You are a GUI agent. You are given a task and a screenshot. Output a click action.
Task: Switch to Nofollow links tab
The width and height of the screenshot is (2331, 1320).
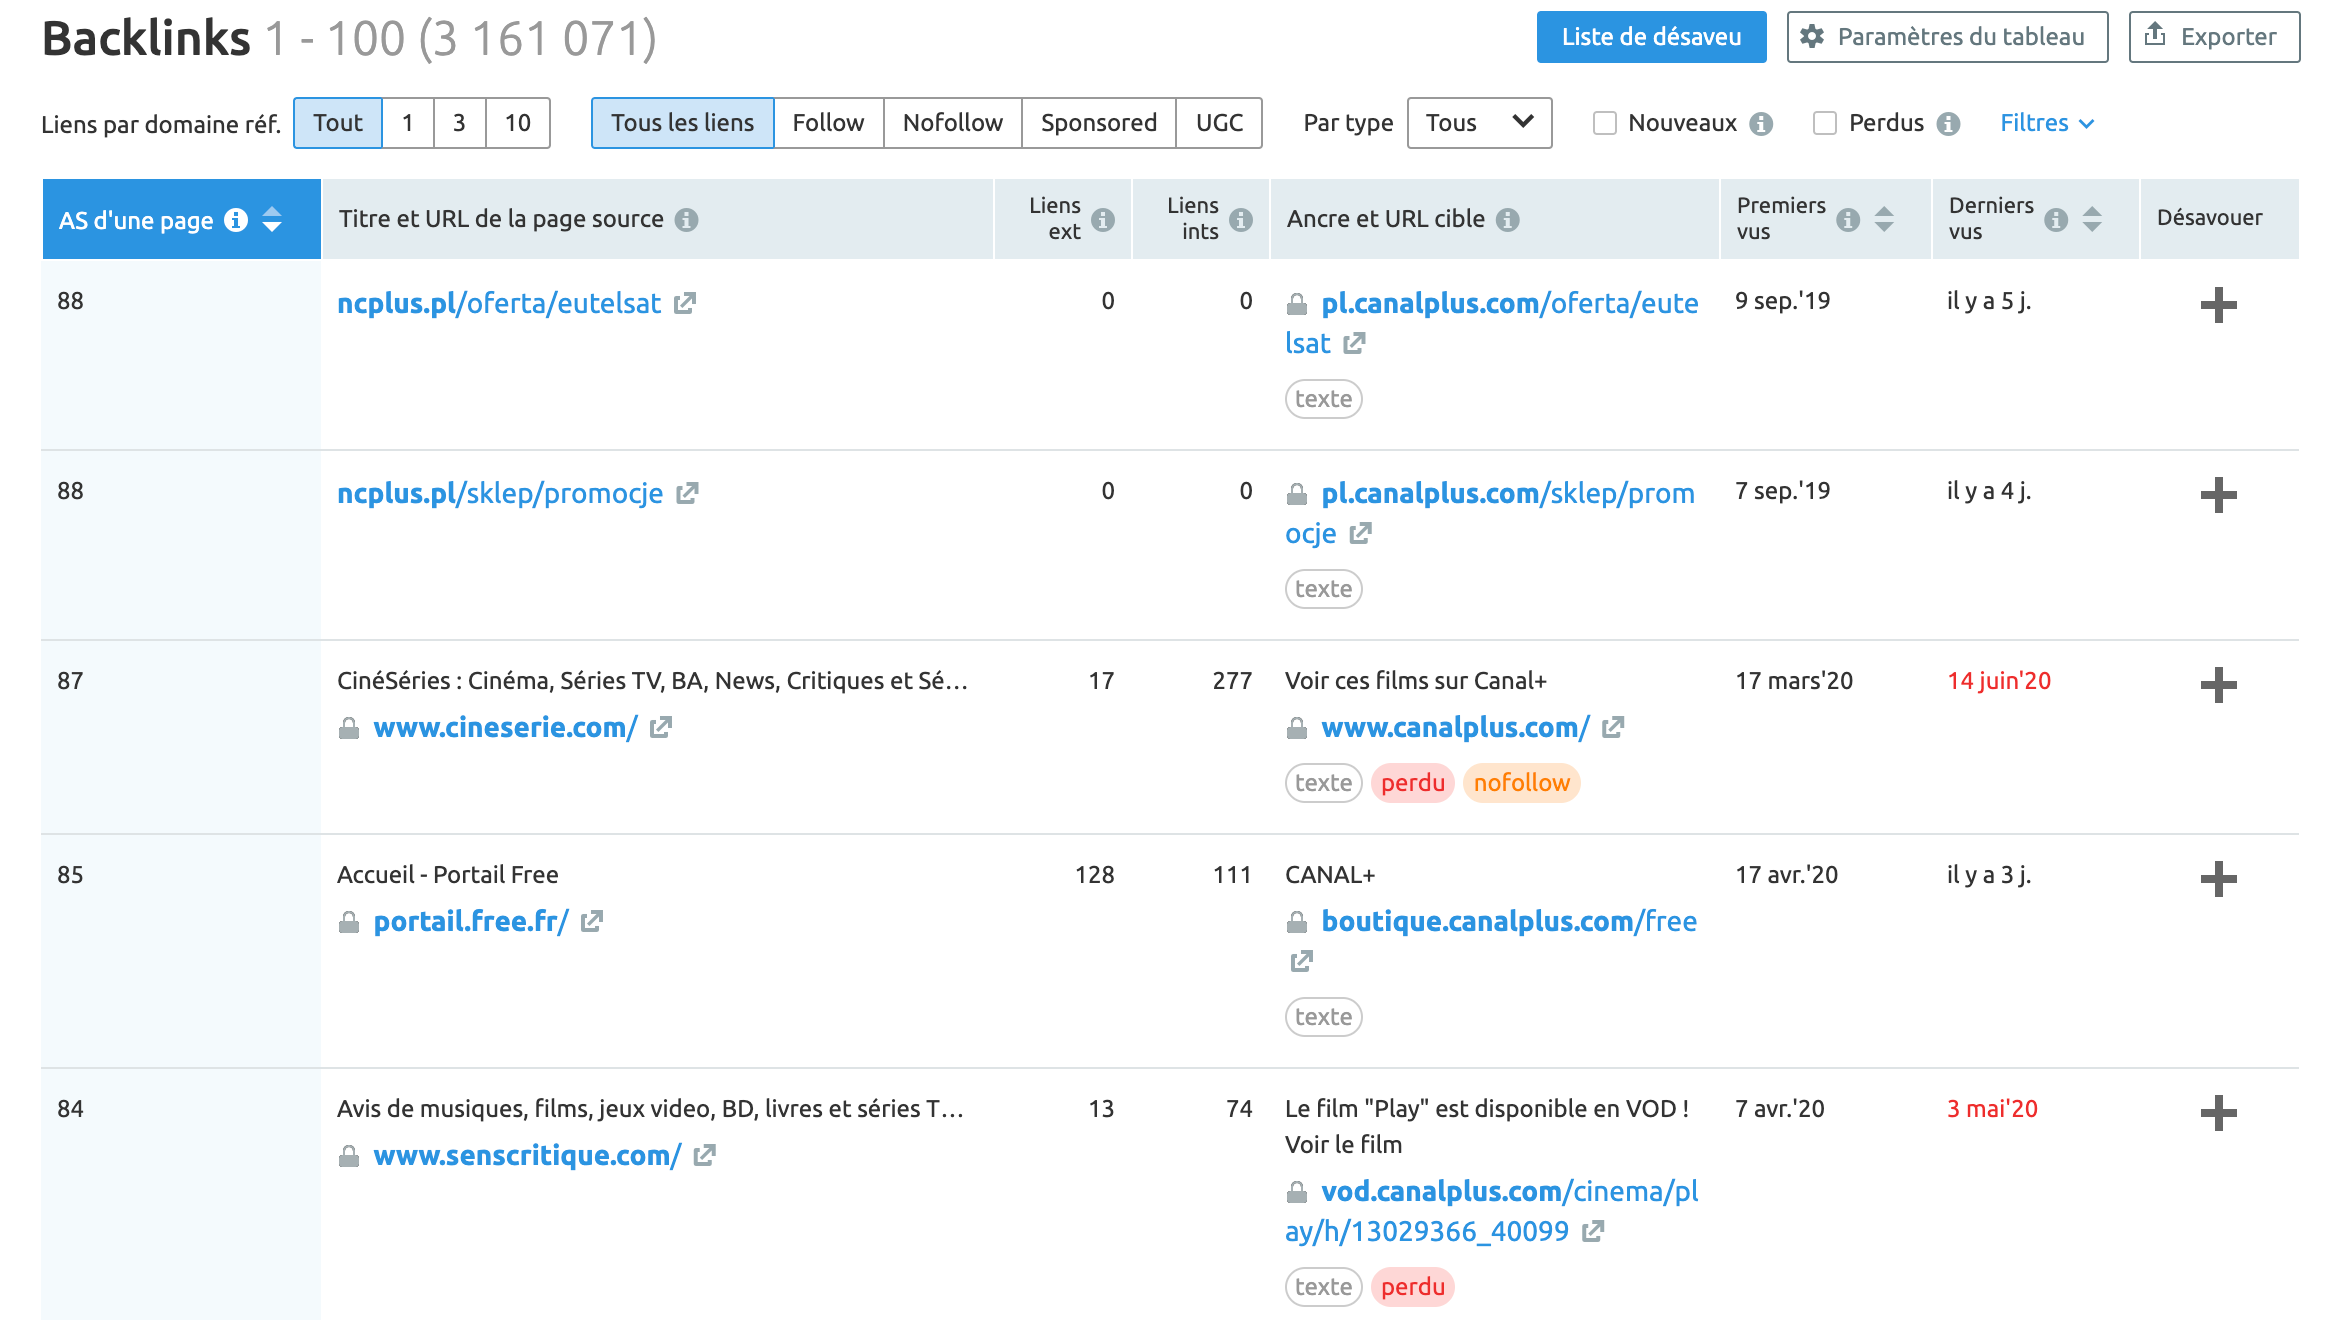(953, 123)
